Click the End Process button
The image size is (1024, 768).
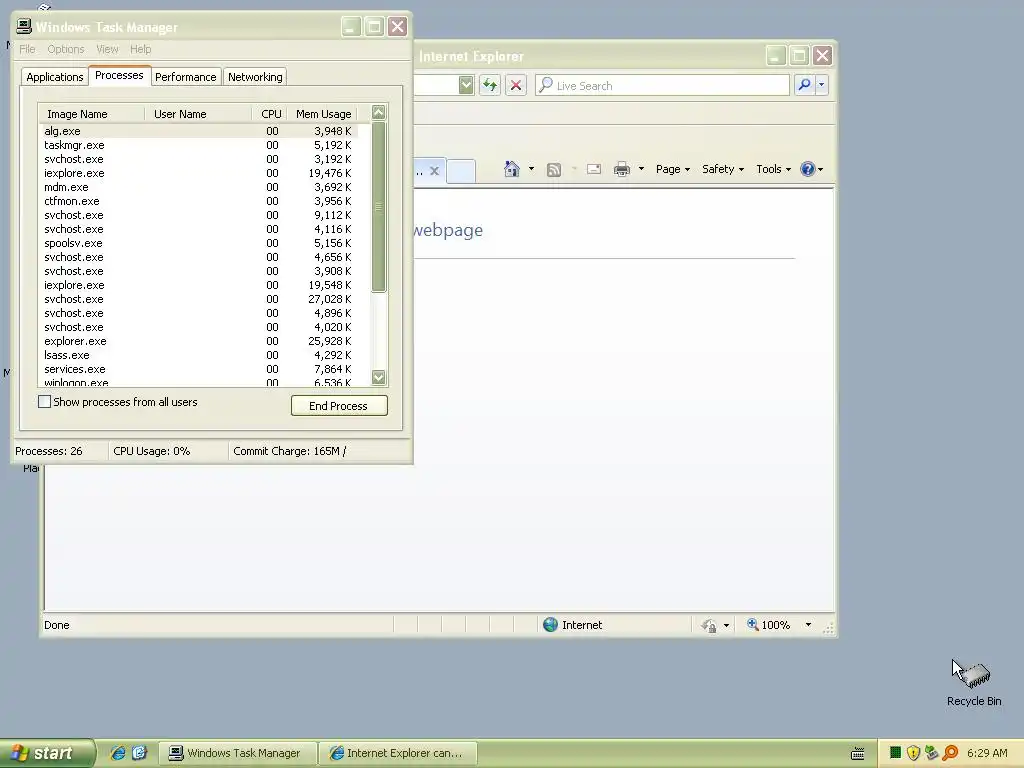pos(339,406)
